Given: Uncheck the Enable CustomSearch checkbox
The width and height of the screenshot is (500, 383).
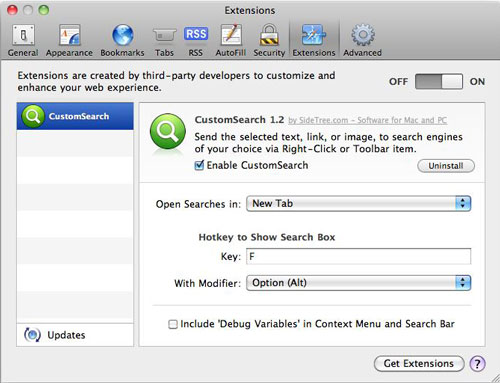Looking at the screenshot, I should [x=199, y=165].
